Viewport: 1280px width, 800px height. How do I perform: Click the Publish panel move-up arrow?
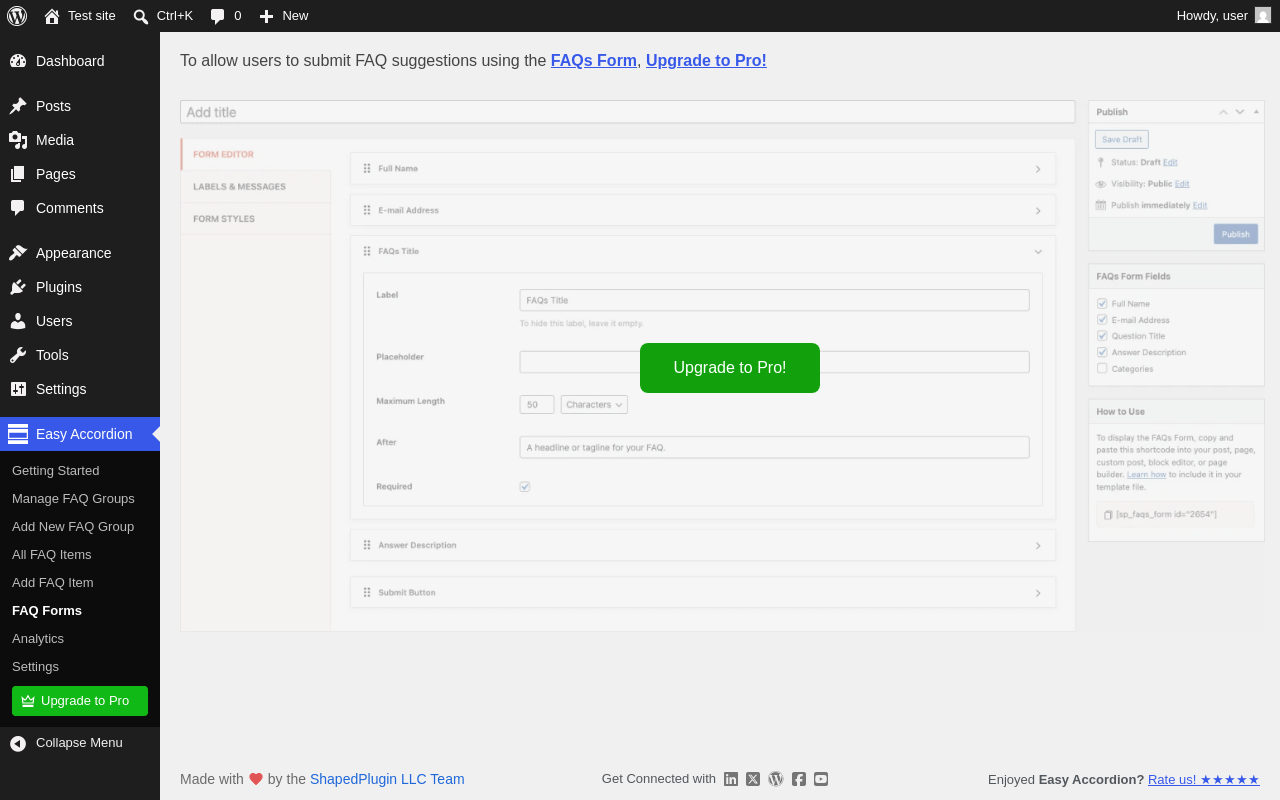[x=1223, y=112]
